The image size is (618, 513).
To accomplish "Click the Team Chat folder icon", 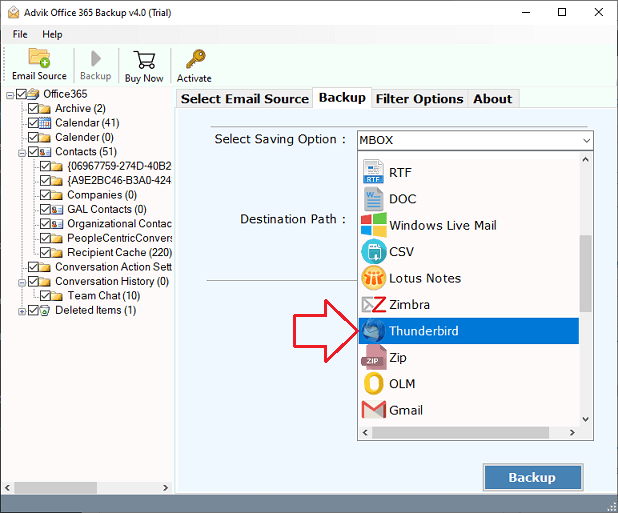I will pos(57,296).
